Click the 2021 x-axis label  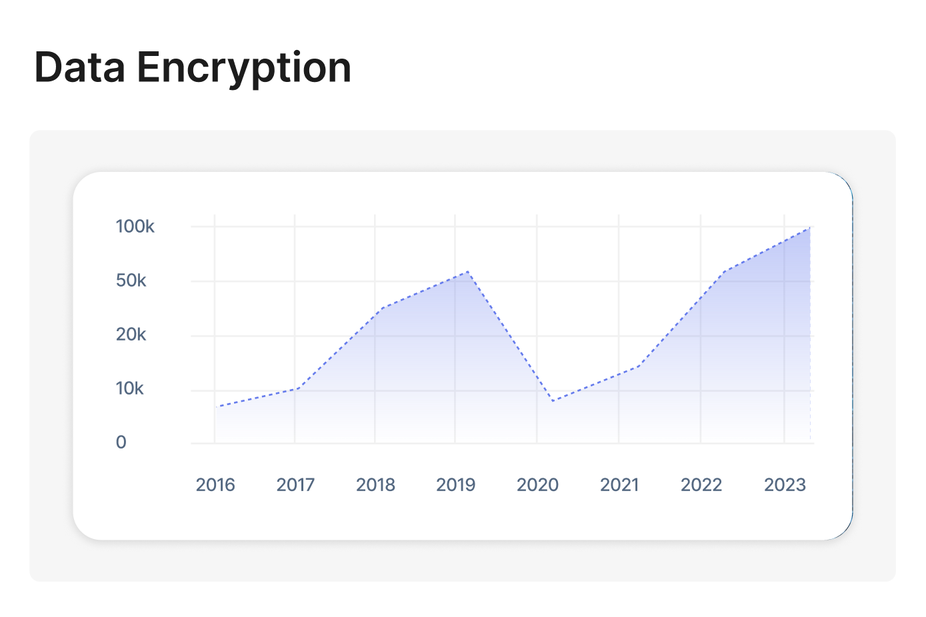pos(619,485)
